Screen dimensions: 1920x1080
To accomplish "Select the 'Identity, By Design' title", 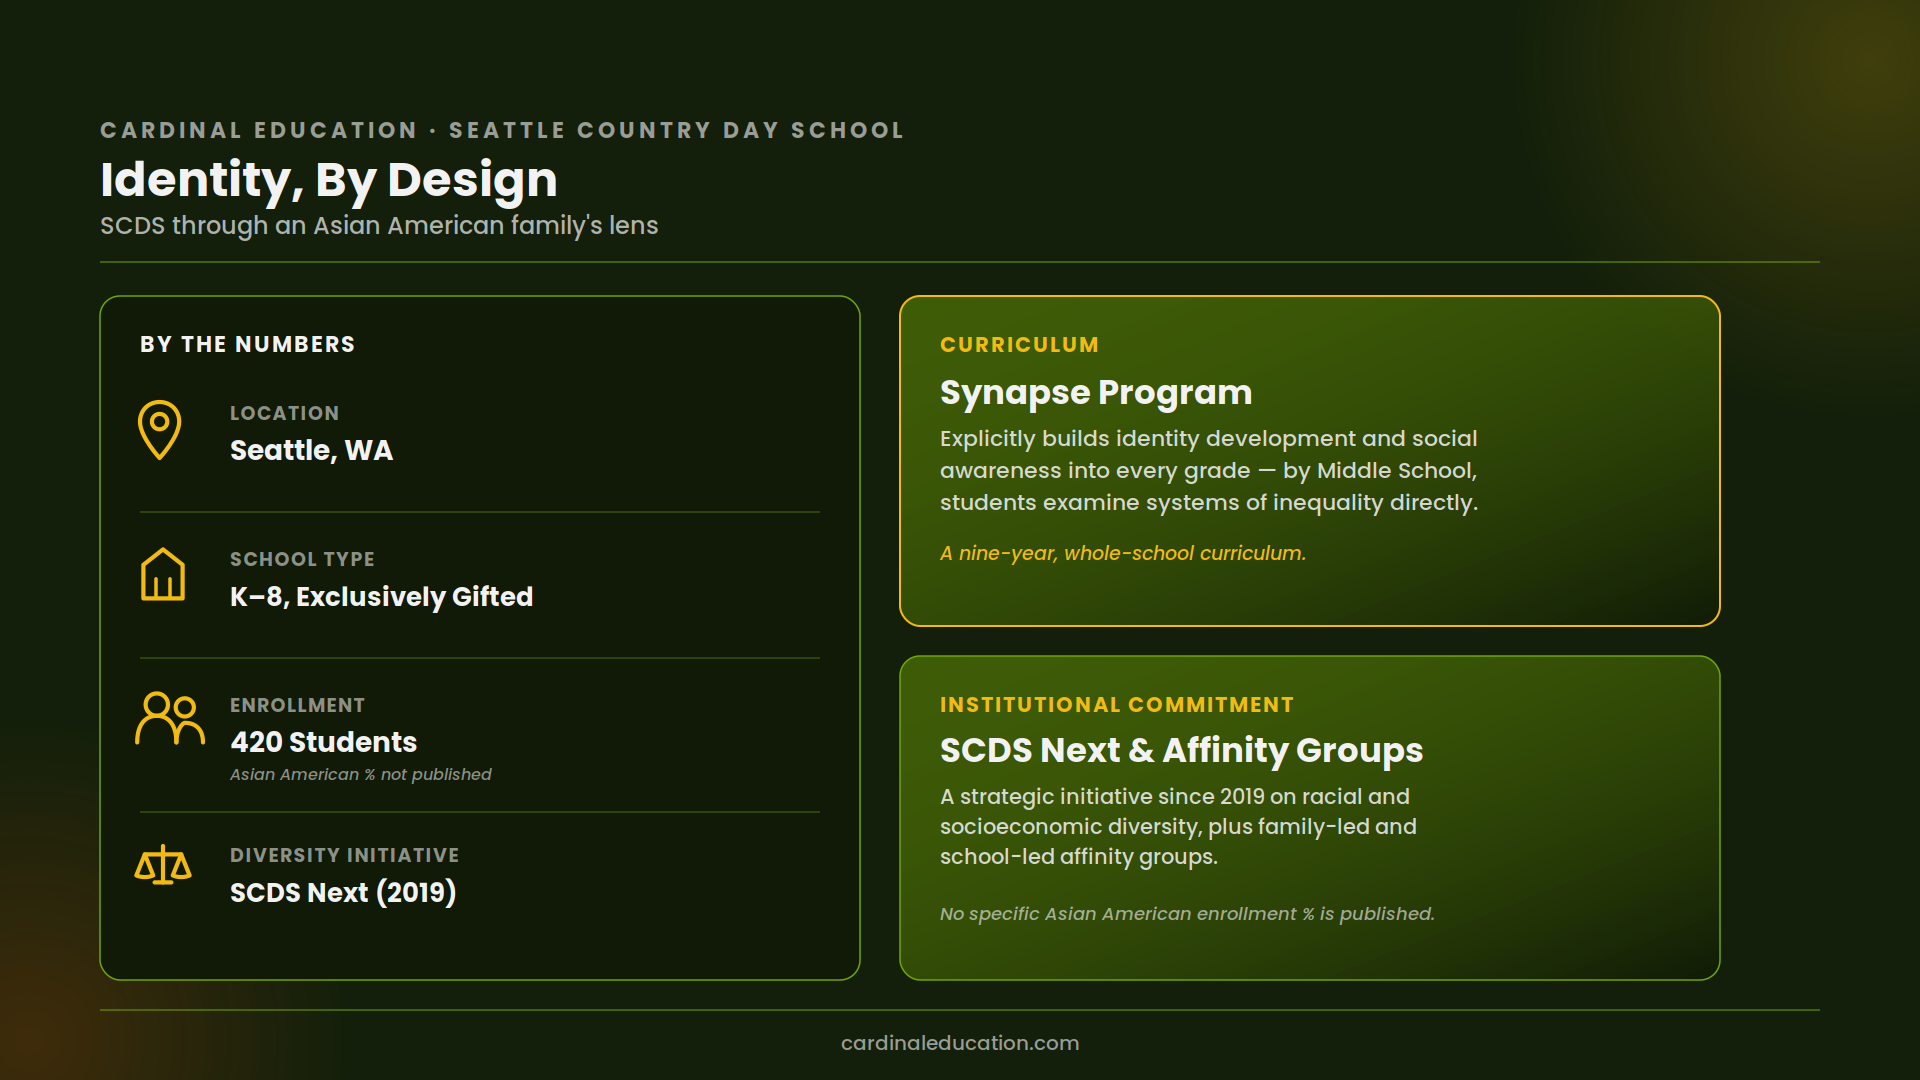I will 329,180.
